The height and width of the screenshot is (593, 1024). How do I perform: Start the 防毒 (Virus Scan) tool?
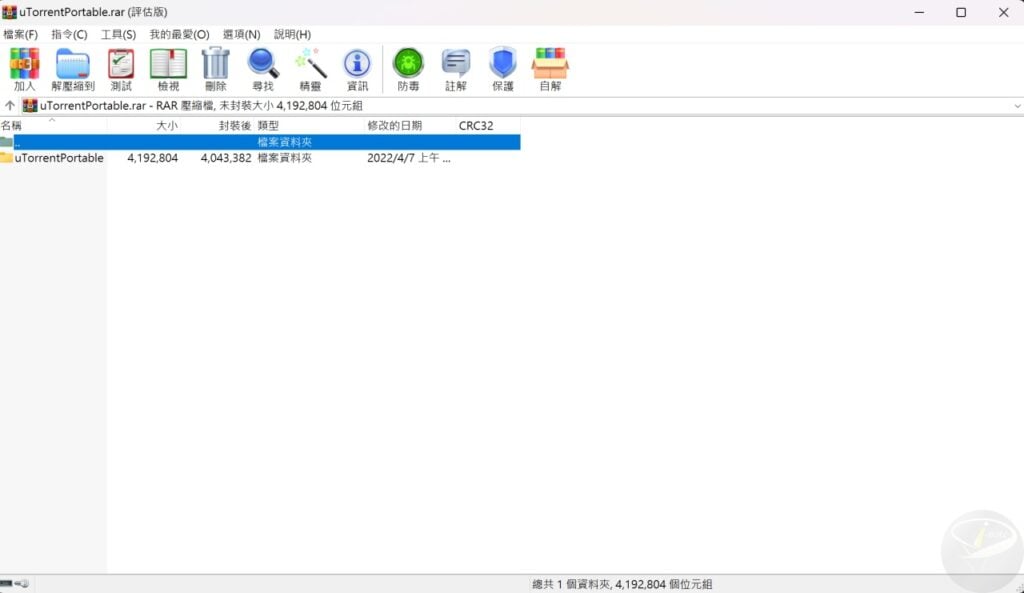tap(408, 68)
